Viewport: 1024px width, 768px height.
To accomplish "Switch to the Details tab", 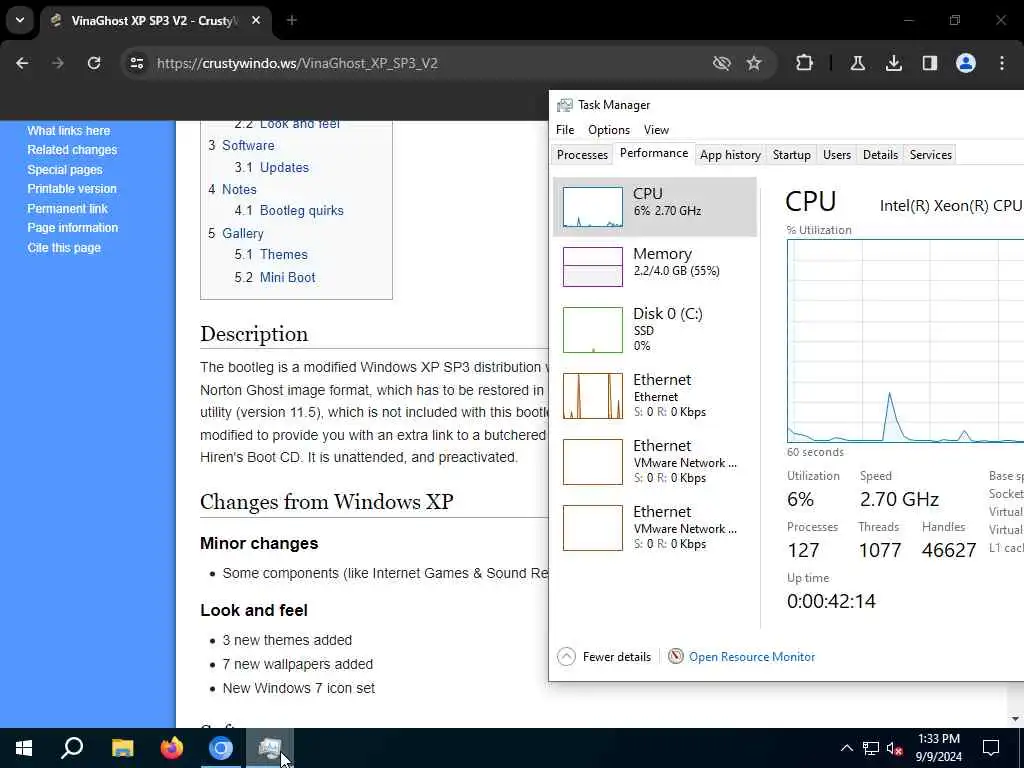I will 880,154.
